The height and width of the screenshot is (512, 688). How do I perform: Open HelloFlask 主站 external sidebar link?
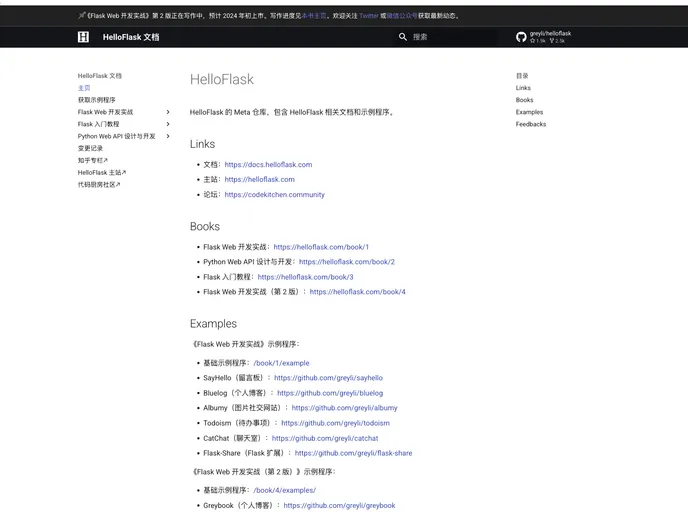(102, 173)
